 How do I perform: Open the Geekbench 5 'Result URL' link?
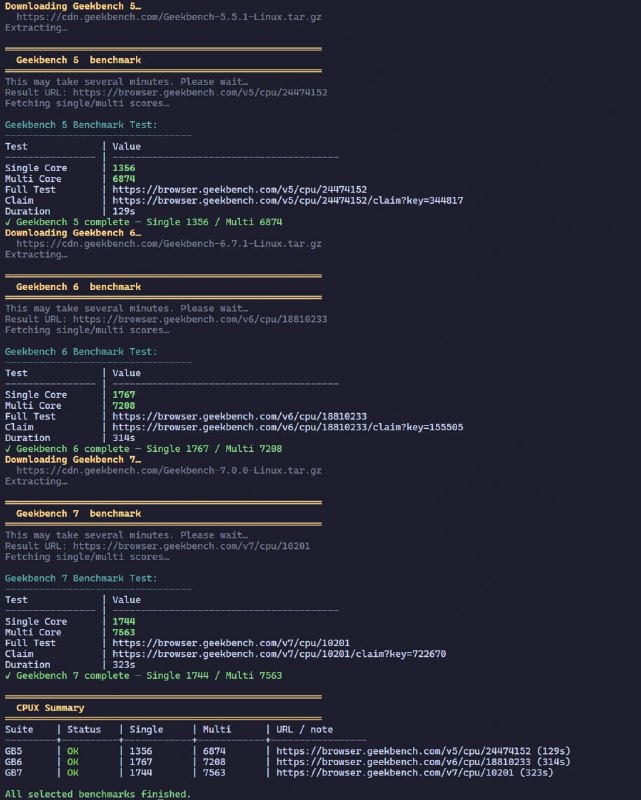[x=200, y=92]
